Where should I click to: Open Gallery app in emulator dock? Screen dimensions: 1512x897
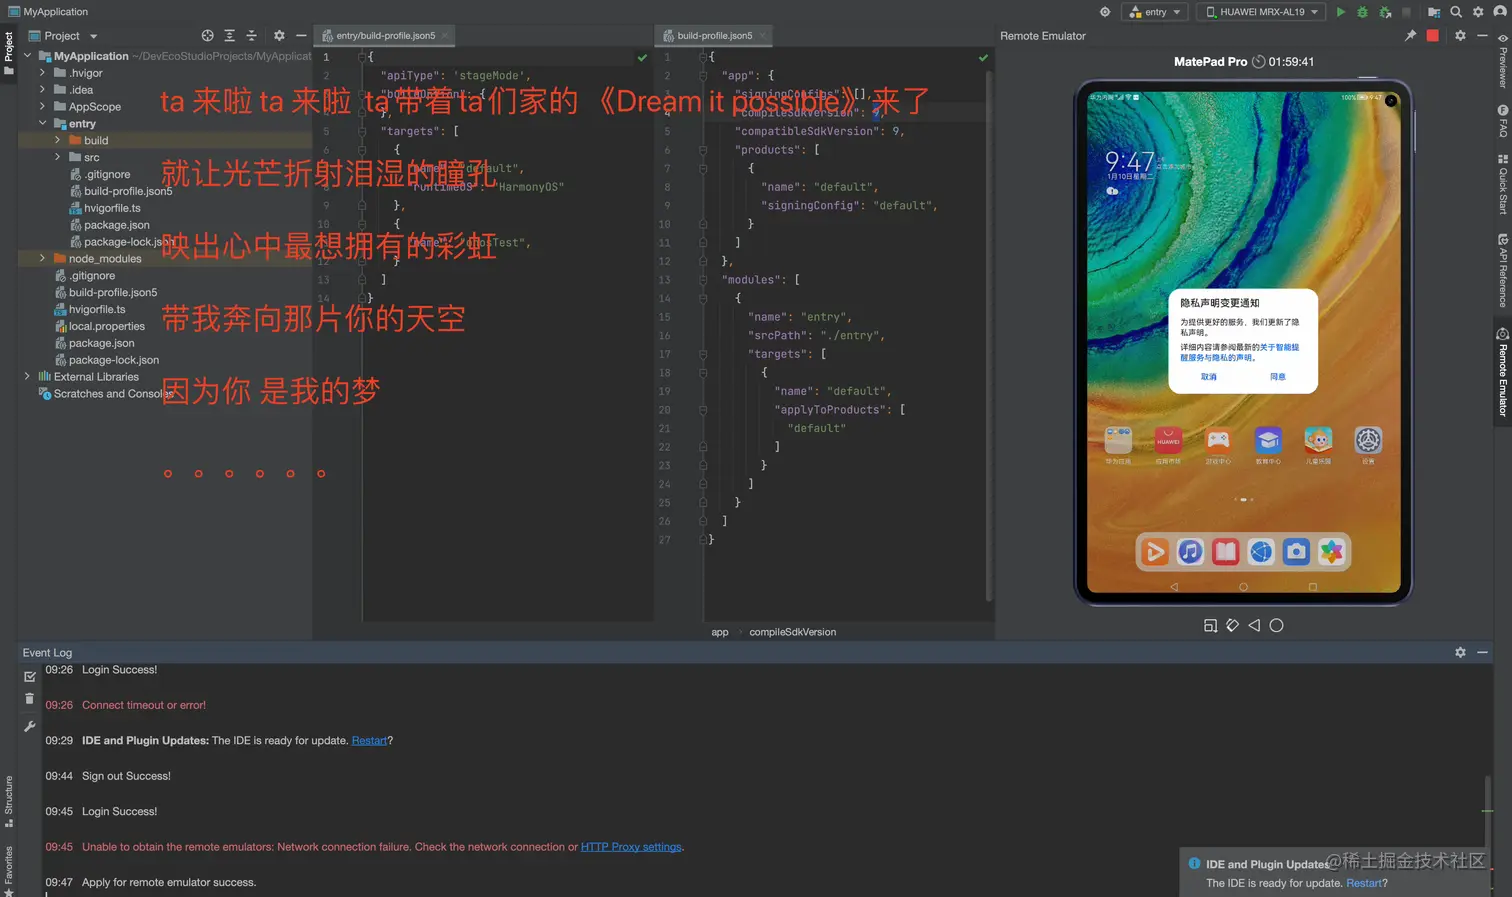(1332, 552)
